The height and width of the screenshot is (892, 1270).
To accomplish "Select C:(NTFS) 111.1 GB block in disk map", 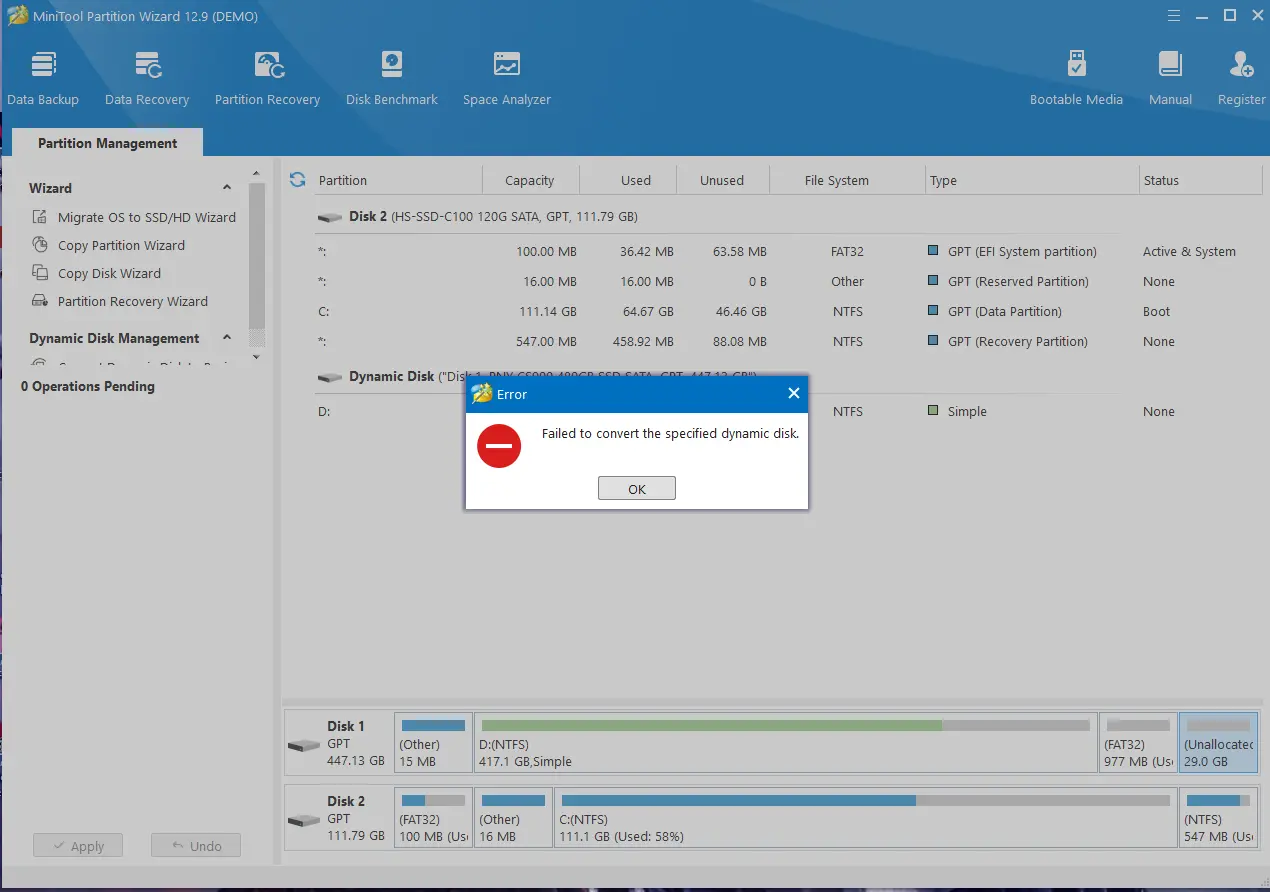I will [x=866, y=817].
